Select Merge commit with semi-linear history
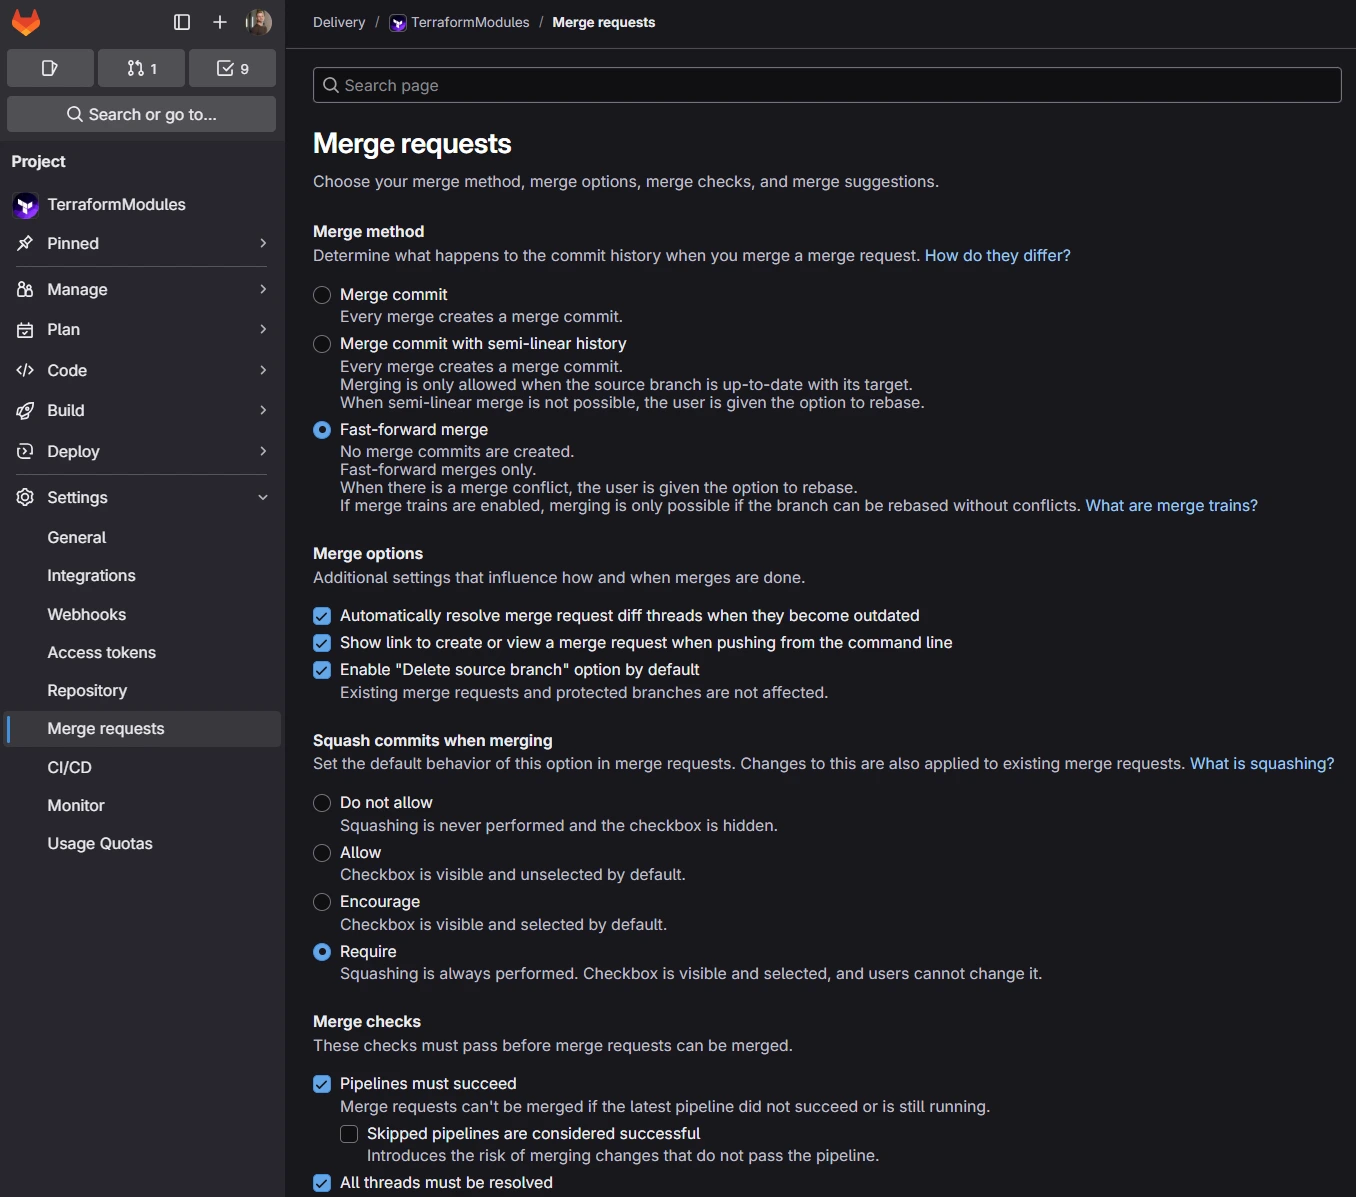Screen dimensions: 1356x1197 coord(322,344)
